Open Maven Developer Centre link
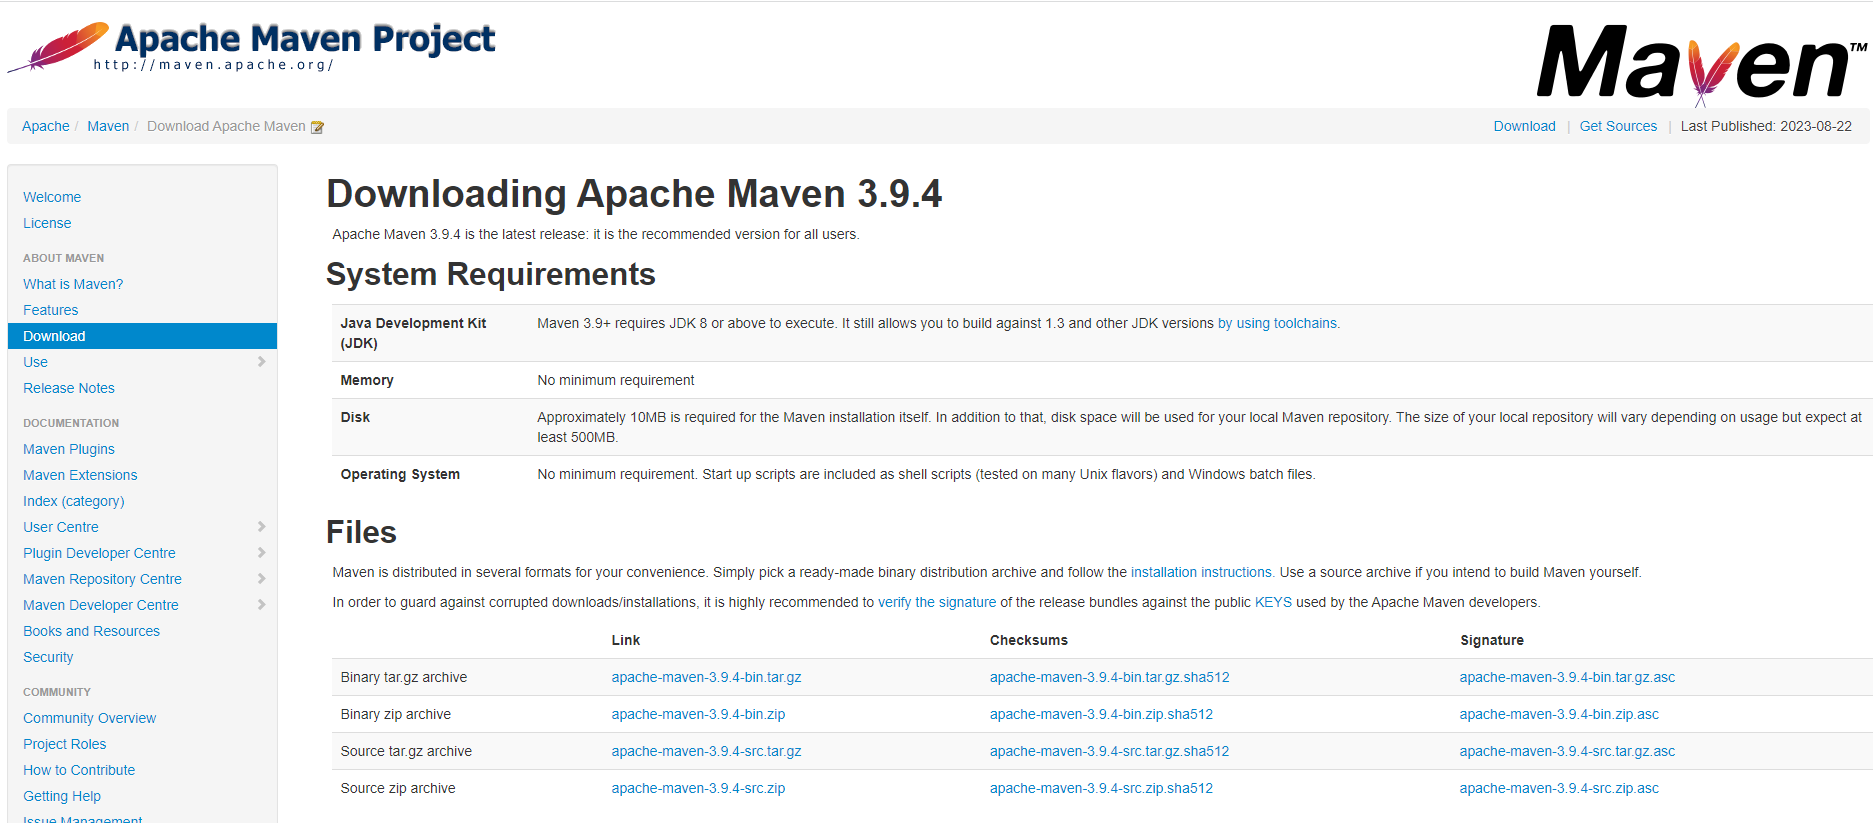1873x823 pixels. tap(101, 605)
